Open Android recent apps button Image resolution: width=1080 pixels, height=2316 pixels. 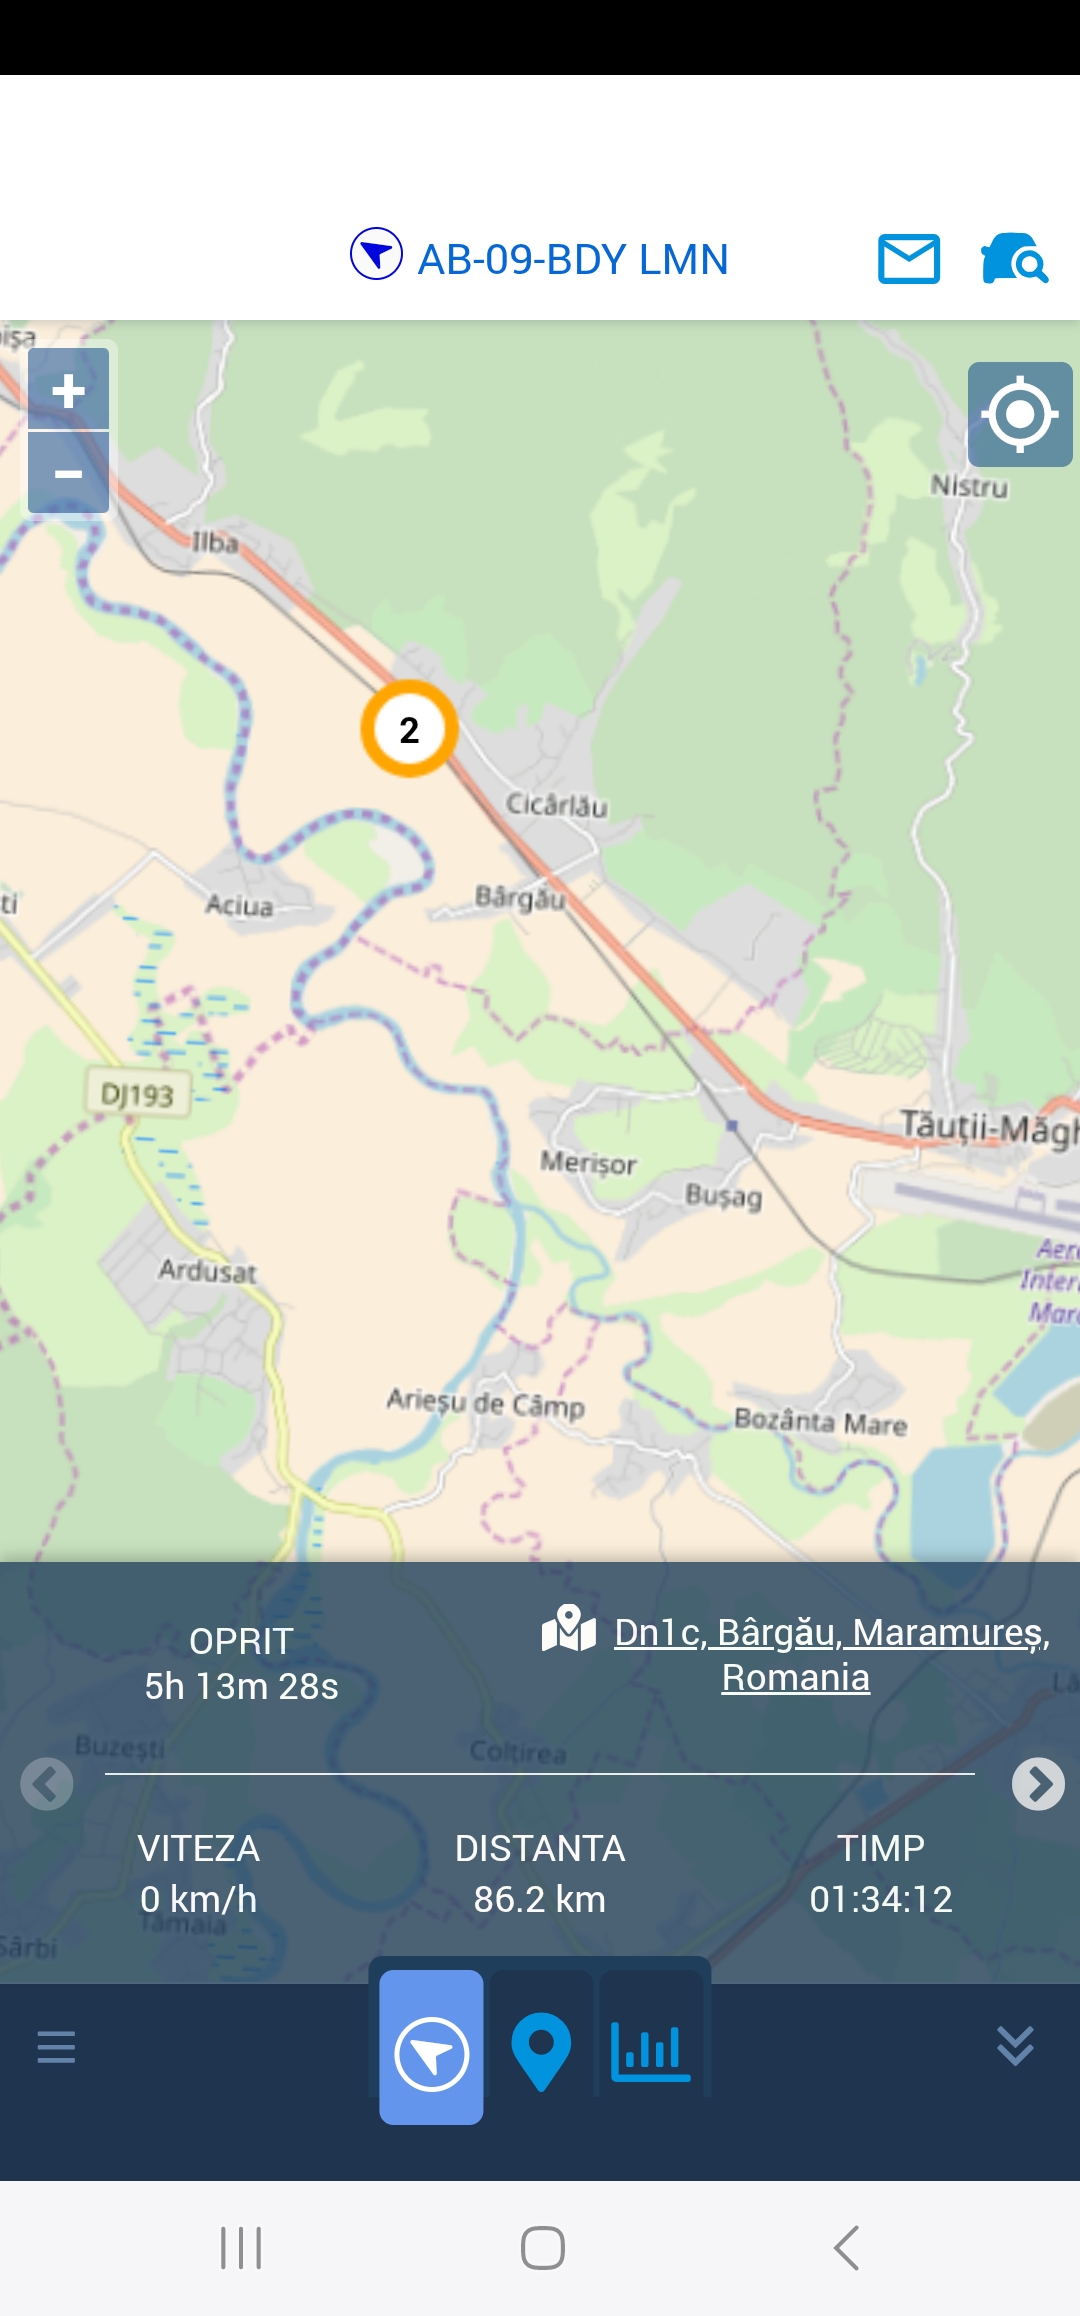click(241, 2248)
